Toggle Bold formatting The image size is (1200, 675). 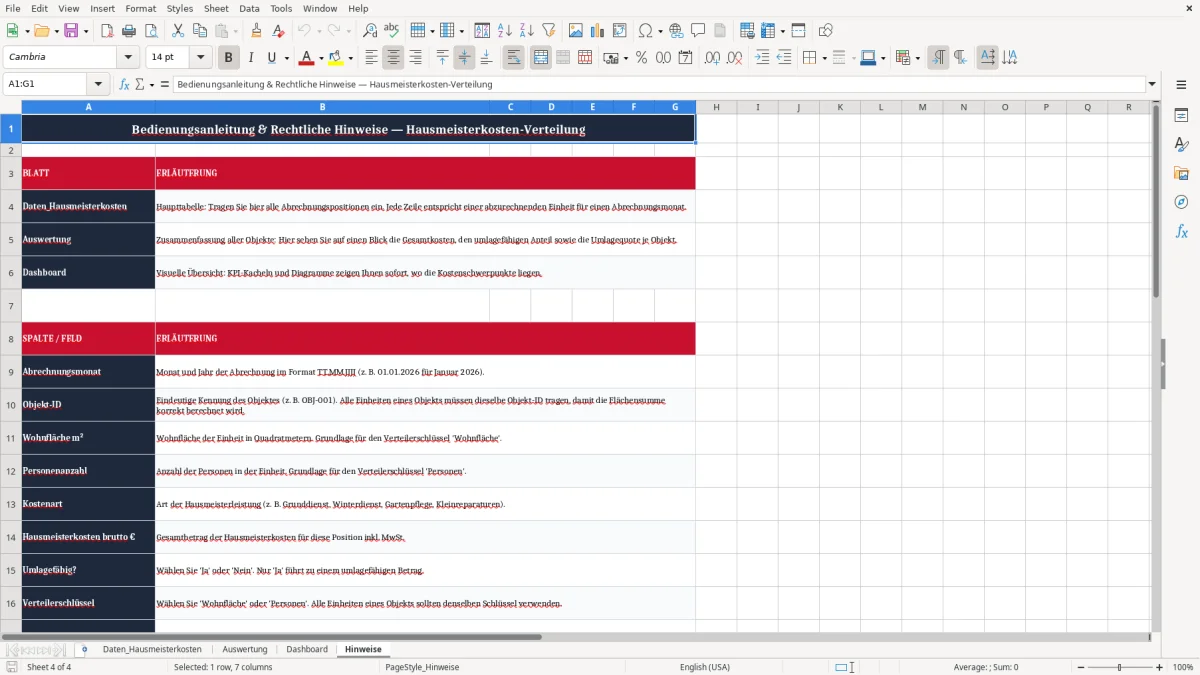coord(228,58)
